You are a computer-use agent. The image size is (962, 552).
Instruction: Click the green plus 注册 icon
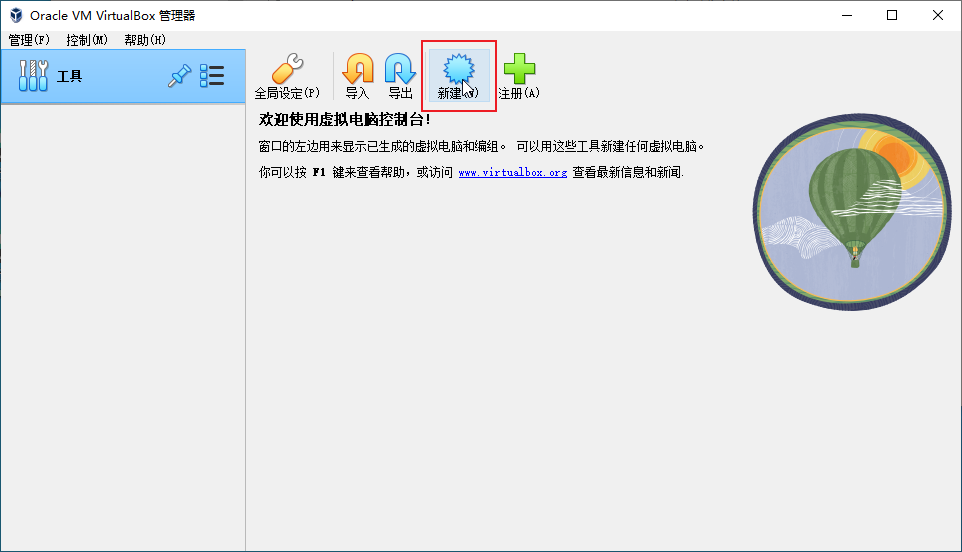(518, 70)
